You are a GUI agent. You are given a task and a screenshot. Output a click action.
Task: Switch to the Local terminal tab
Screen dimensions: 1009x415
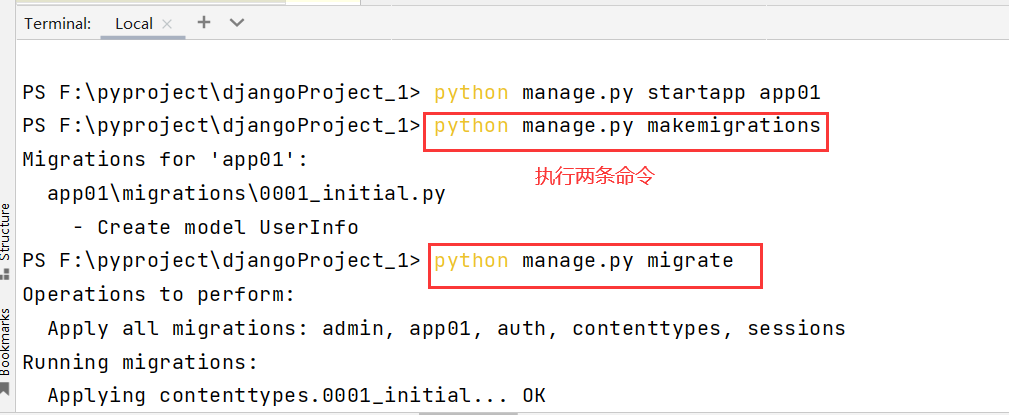135,23
